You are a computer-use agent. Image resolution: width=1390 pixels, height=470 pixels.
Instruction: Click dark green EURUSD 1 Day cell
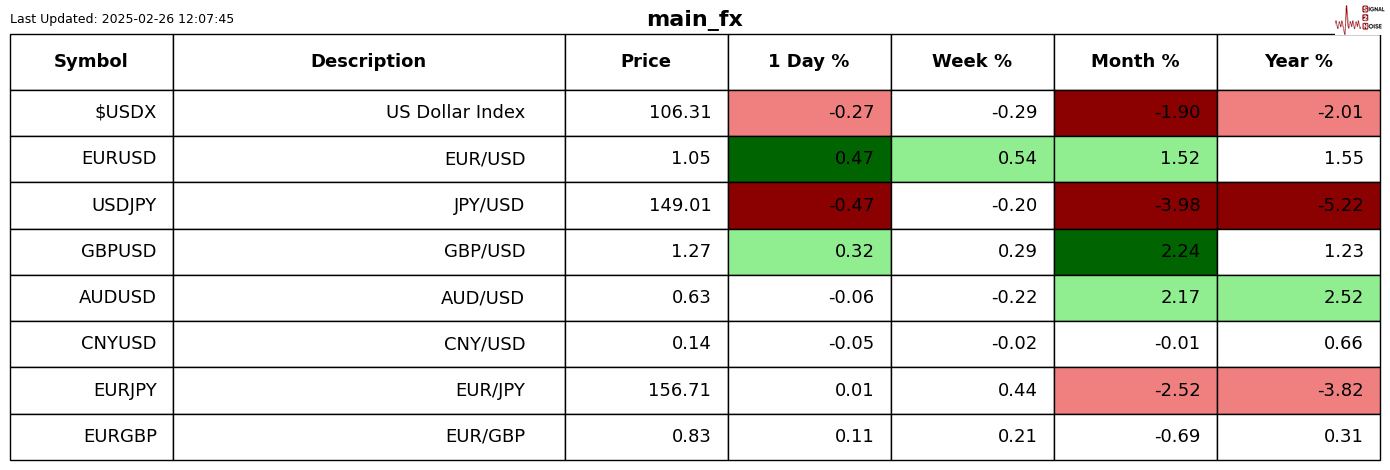(809, 159)
